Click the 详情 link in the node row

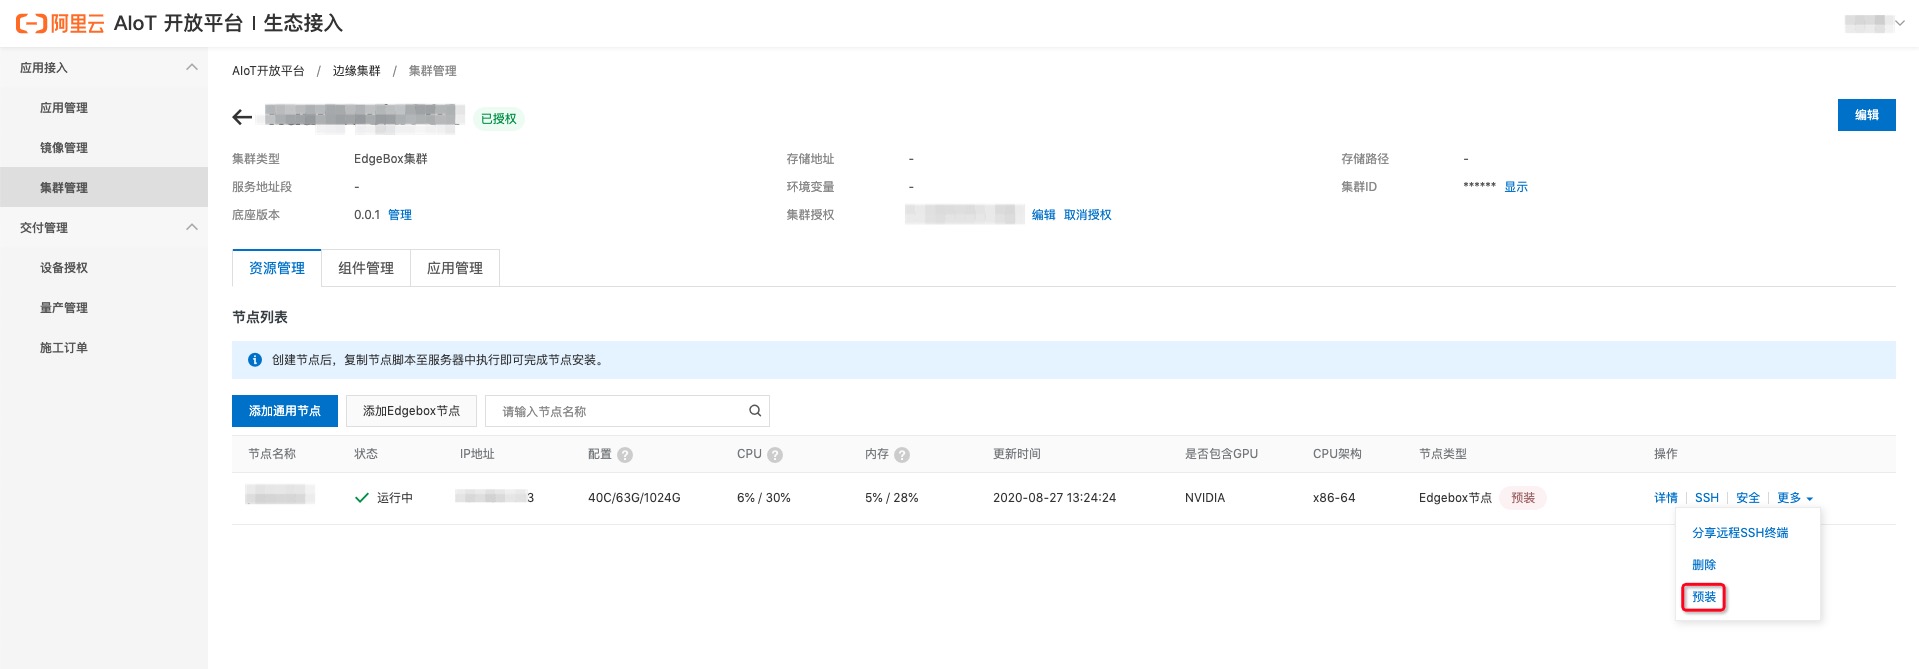point(1666,498)
